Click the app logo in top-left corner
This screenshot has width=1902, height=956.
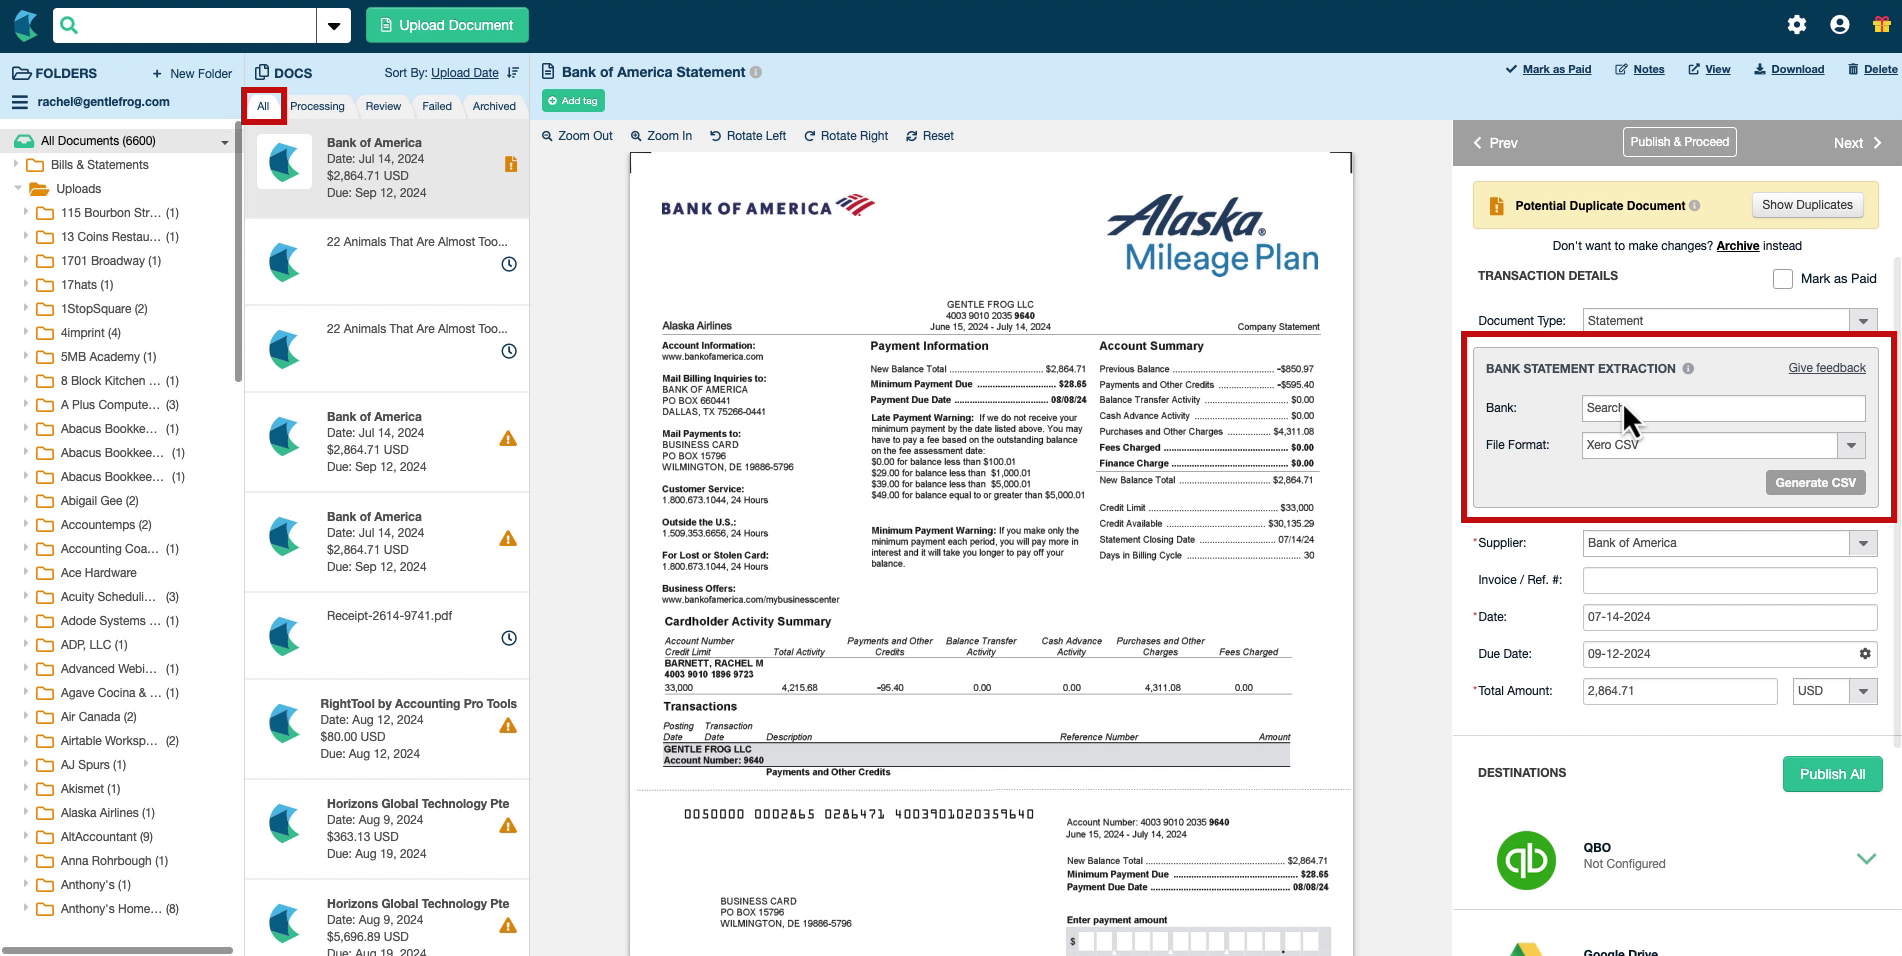(x=26, y=25)
